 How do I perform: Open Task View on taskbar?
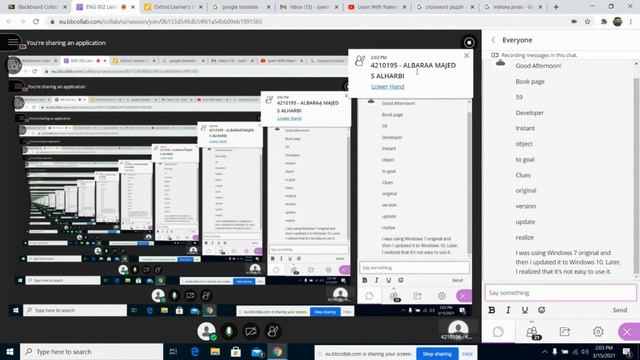click(173, 351)
